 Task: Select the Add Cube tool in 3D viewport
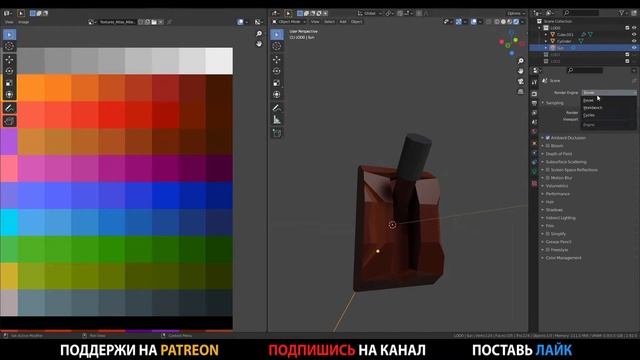277,133
